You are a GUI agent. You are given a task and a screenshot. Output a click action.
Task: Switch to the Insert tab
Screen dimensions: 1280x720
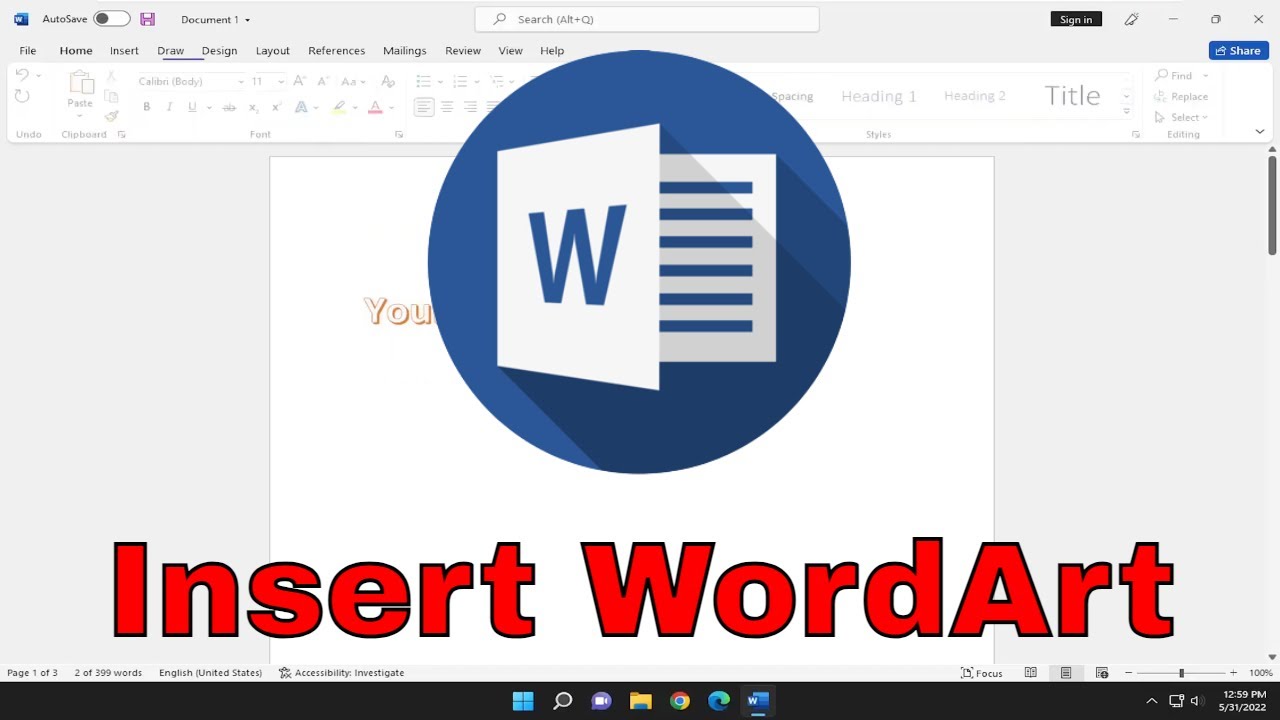124,51
